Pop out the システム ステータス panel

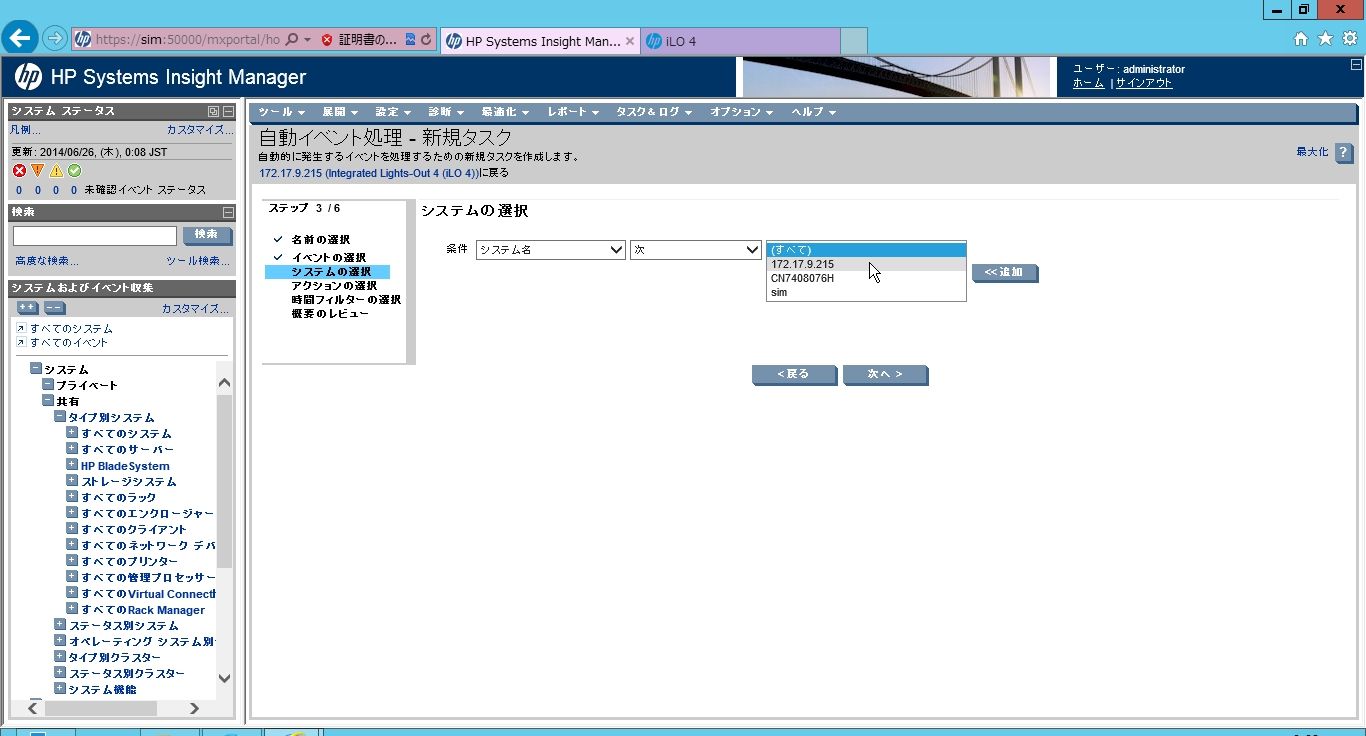click(213, 112)
